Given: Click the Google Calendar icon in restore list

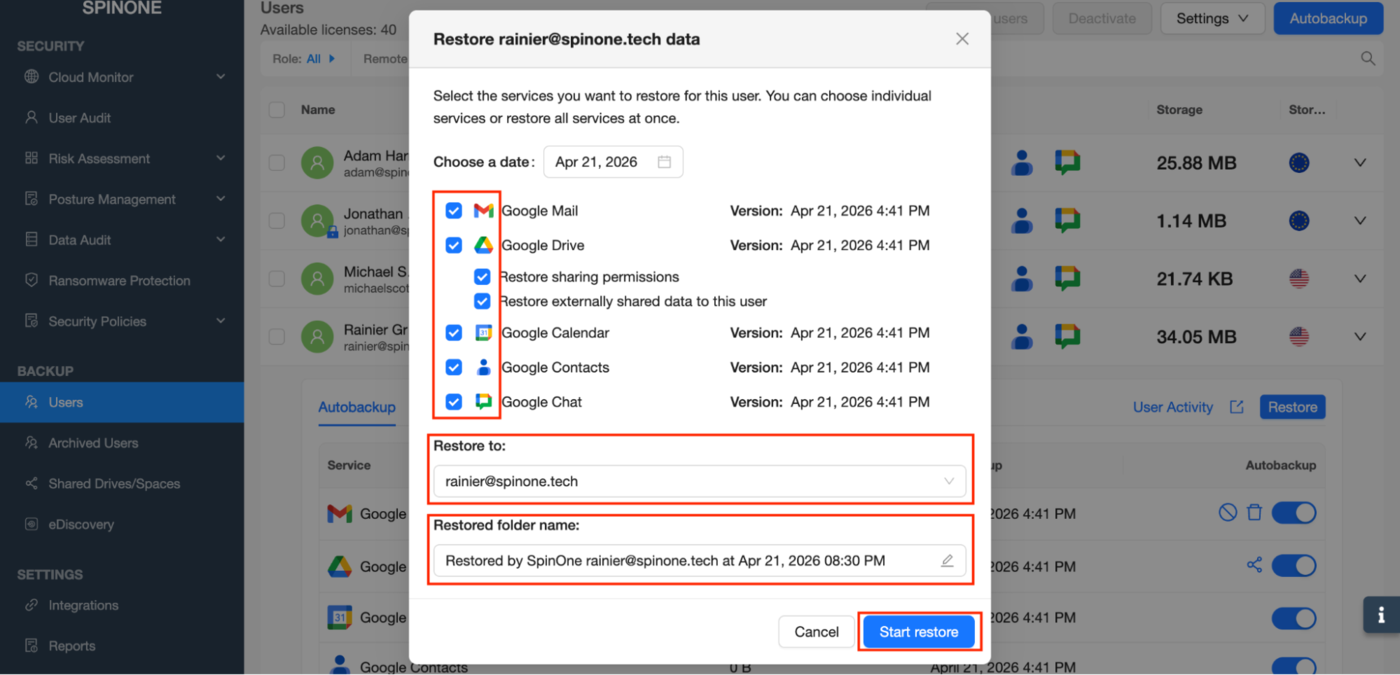Looking at the screenshot, I should click(483, 333).
